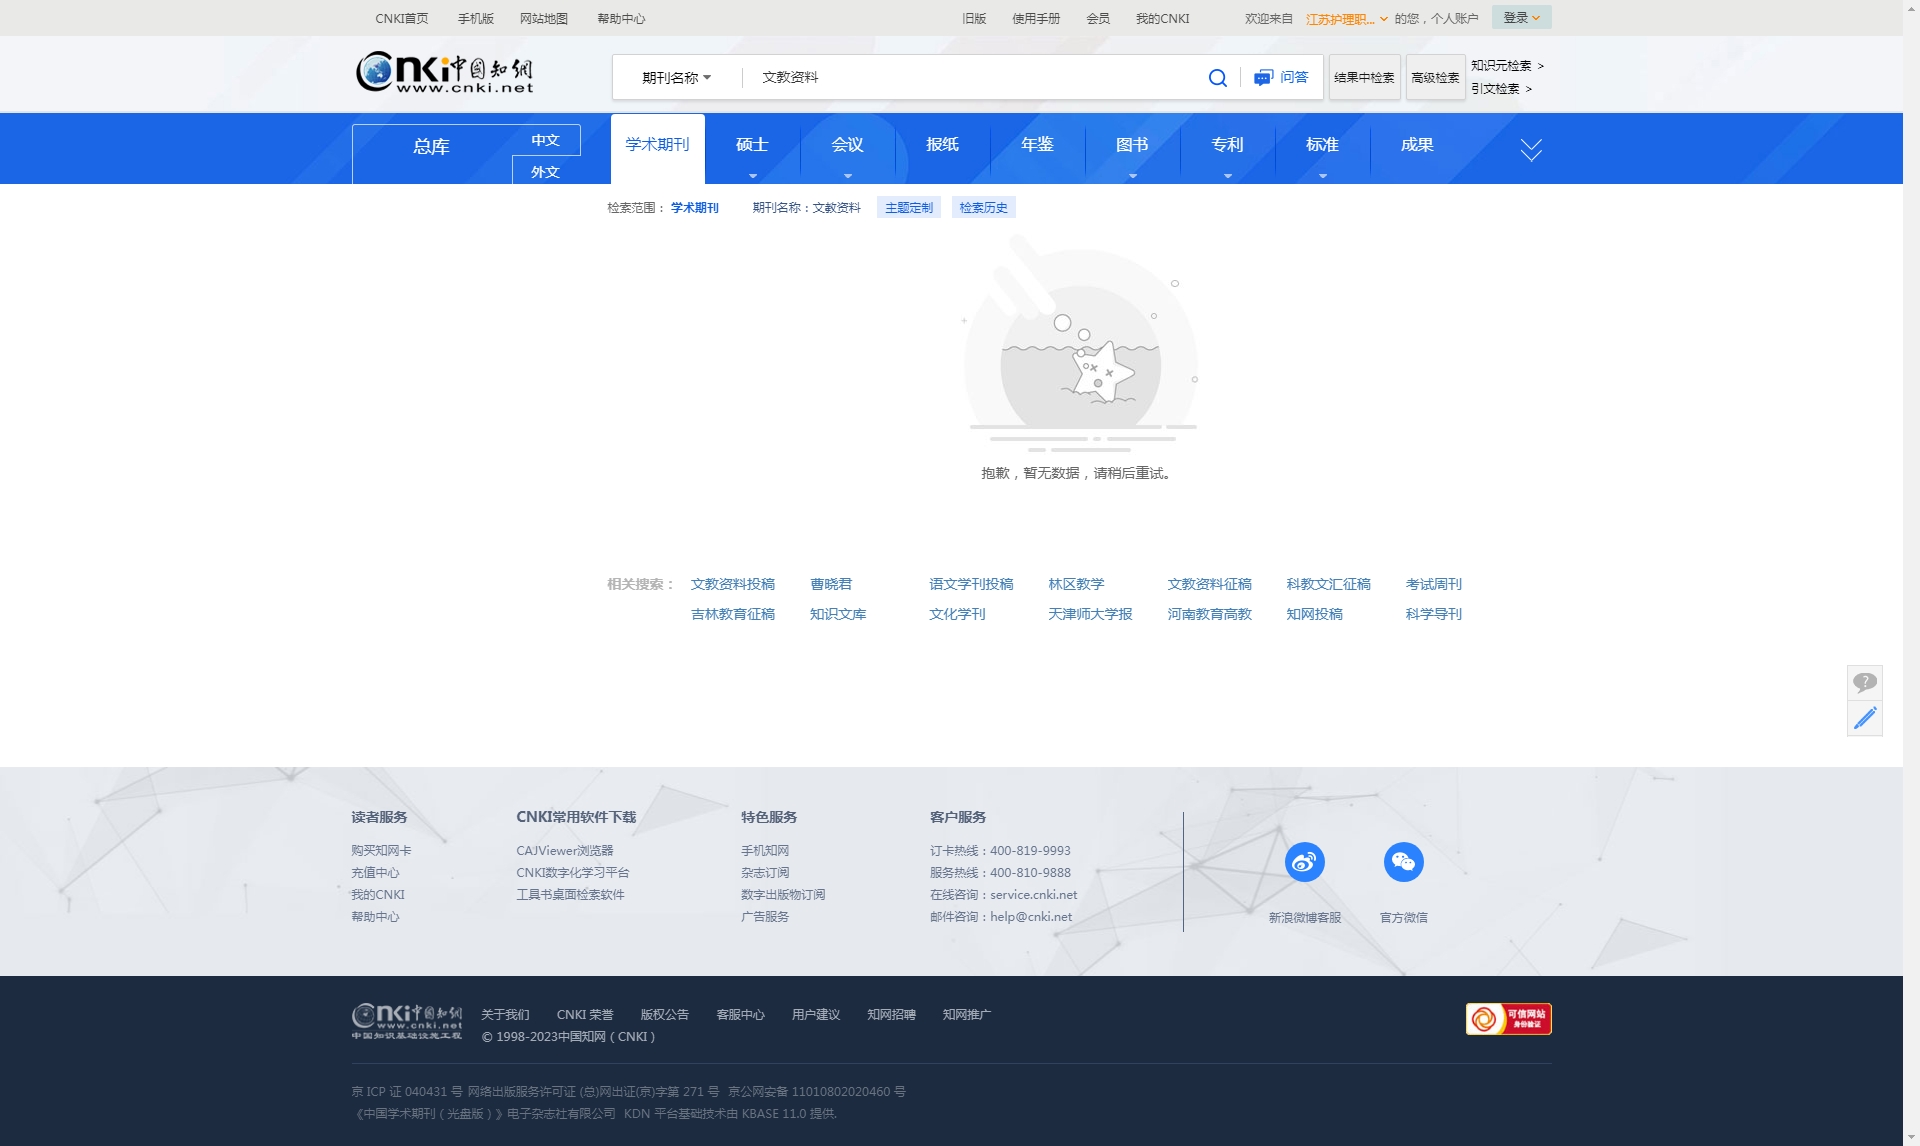
Task: Open related search 文教资料投稿 link
Action: (732, 584)
